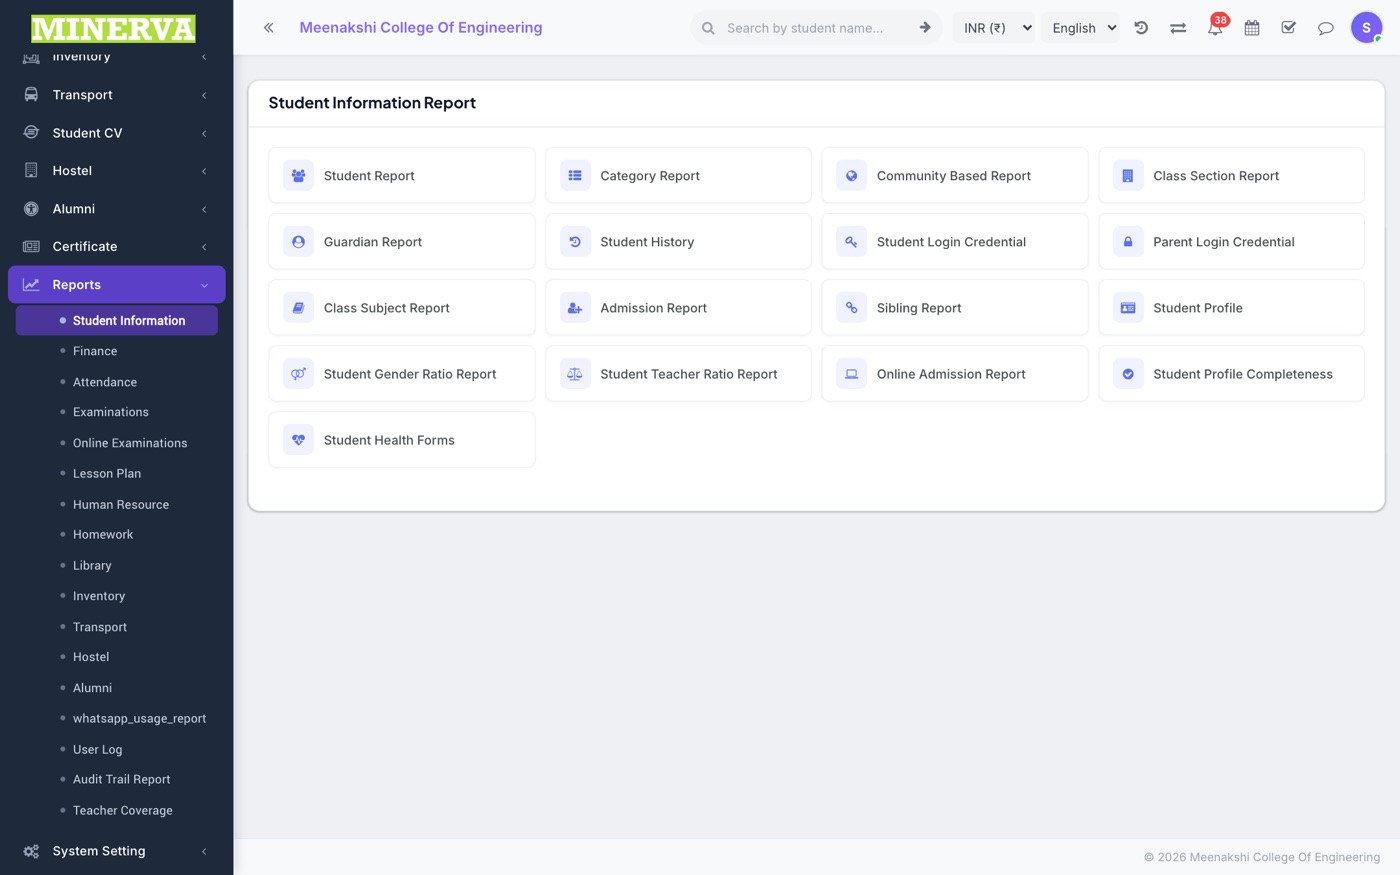Open session history refresh icon

click(x=1141, y=28)
